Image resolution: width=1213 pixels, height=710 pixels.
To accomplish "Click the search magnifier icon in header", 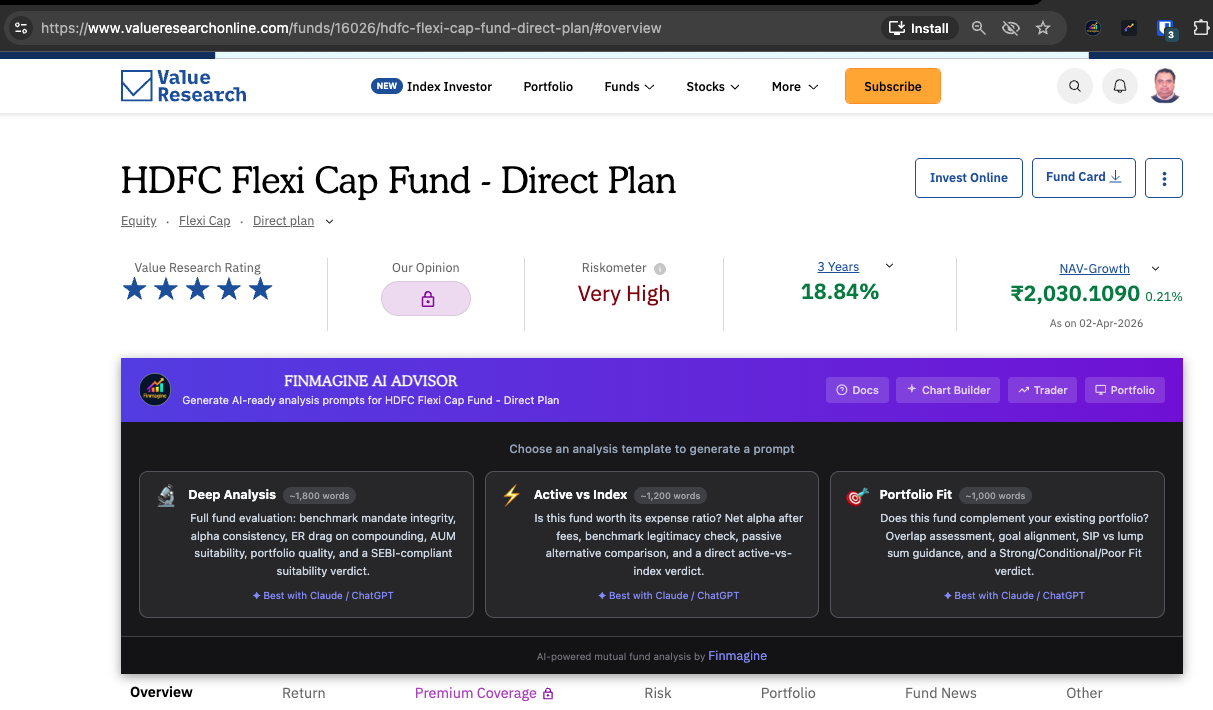I will click(x=1075, y=87).
